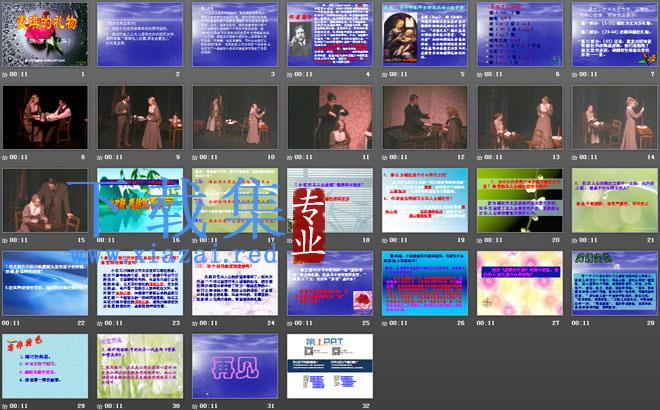
Task: Select slide 16 bamboo landscape thumbnail
Action: [x=140, y=200]
